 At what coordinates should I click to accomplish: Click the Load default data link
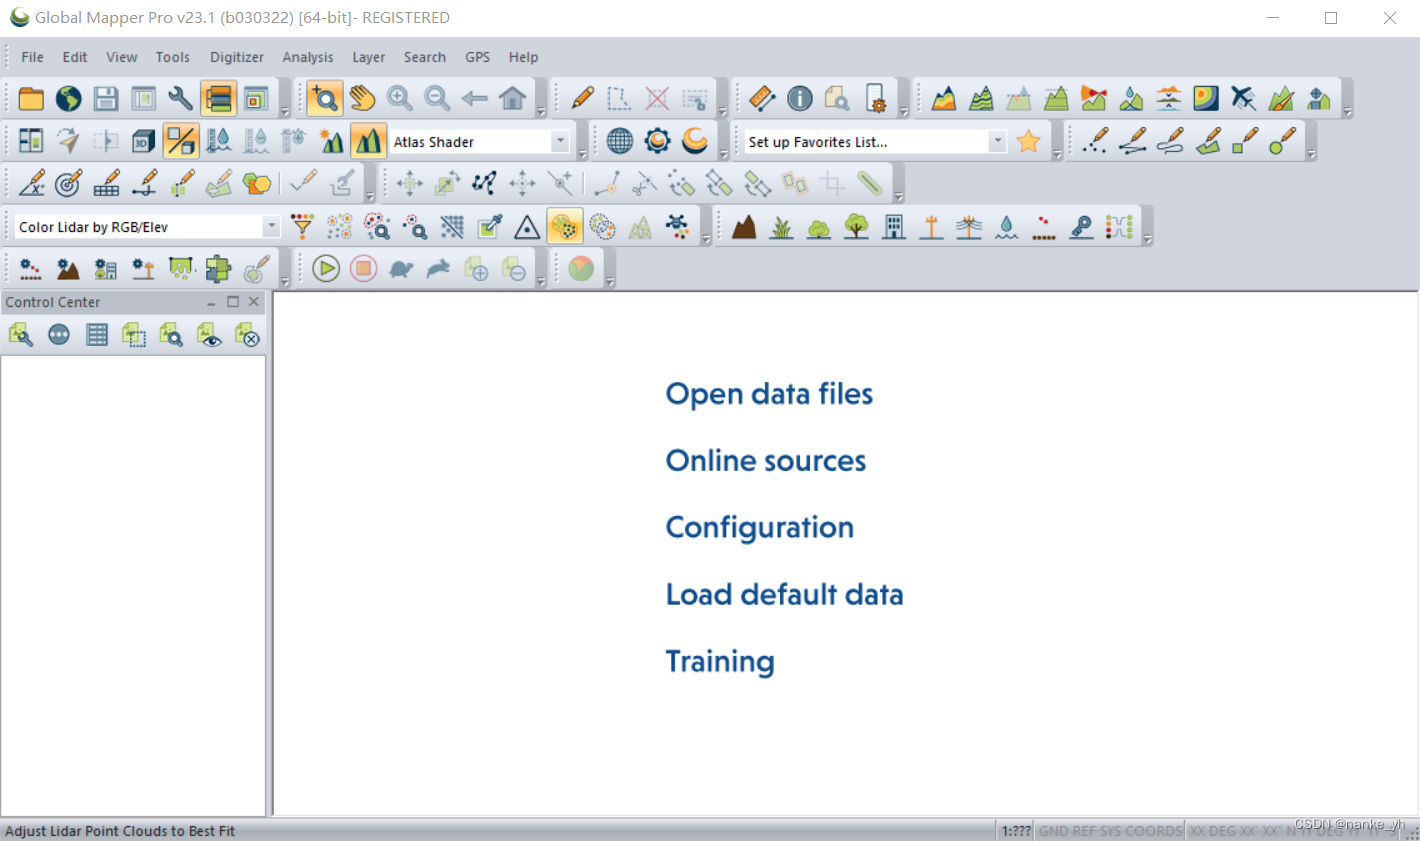tap(785, 594)
